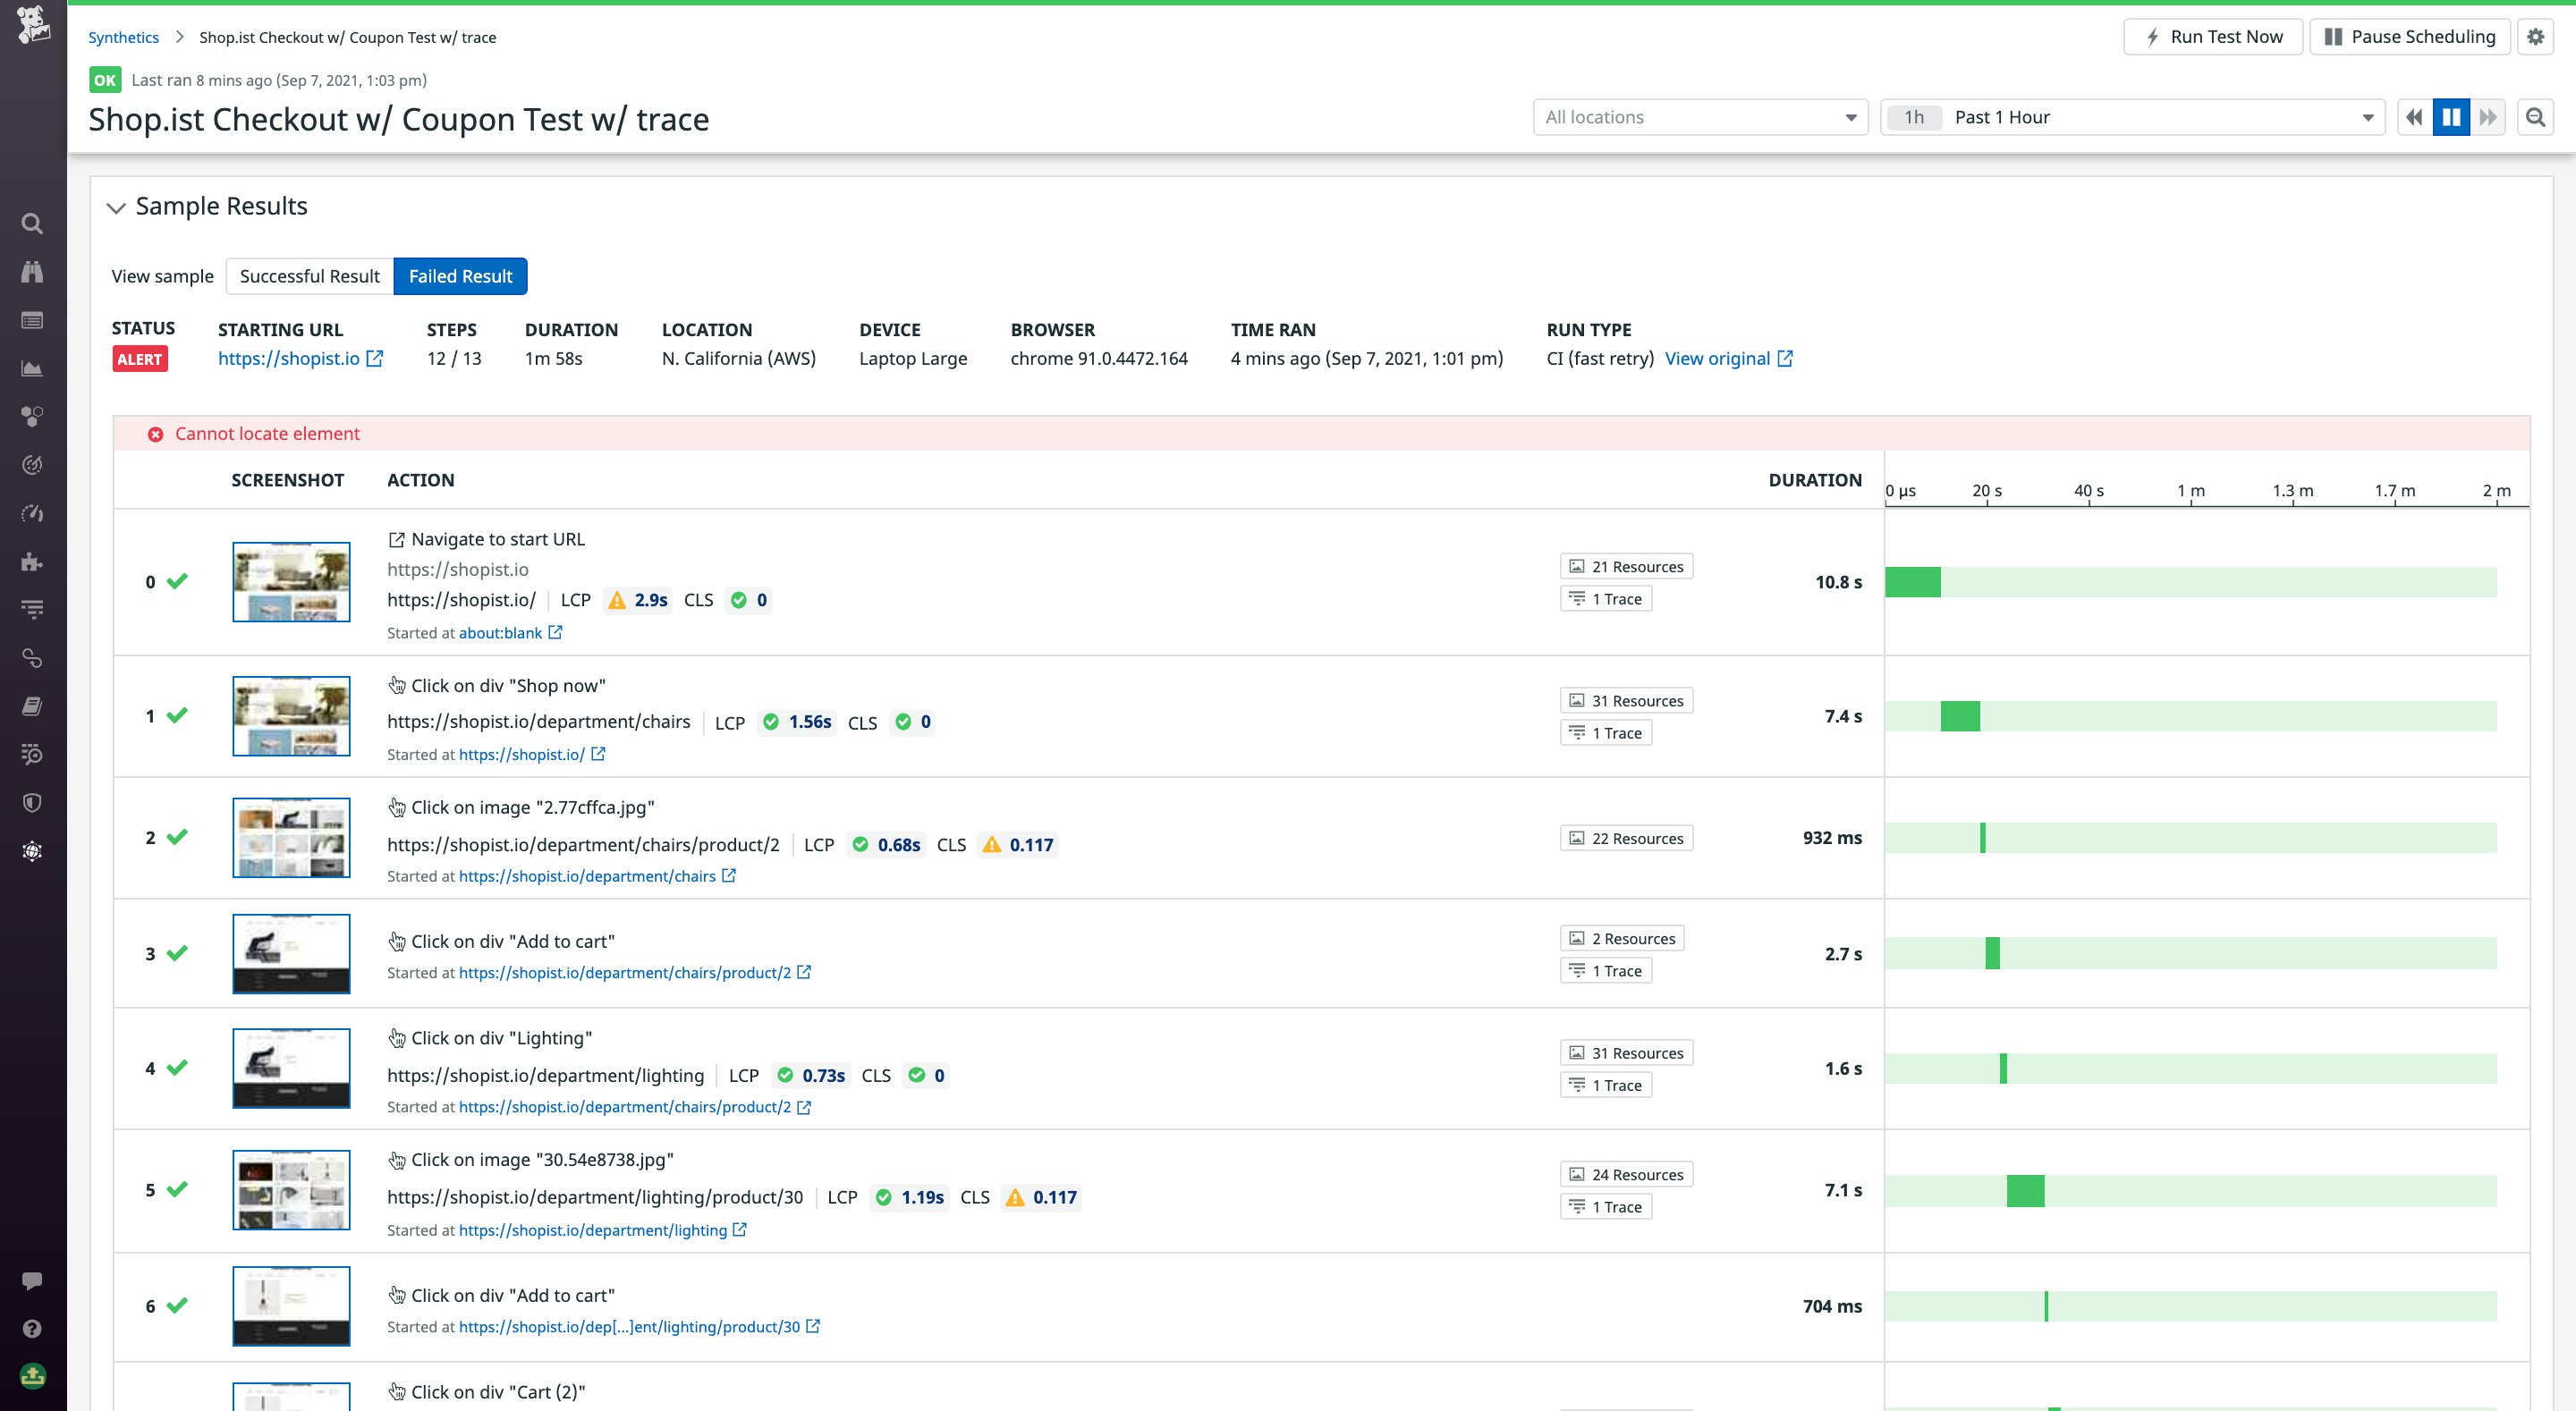Collapse the Sample Results section
2576x1411 pixels.
click(116, 207)
